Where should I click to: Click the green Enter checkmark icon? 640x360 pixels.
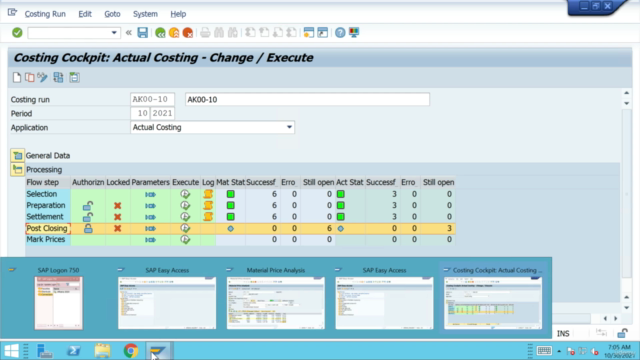(17, 32)
